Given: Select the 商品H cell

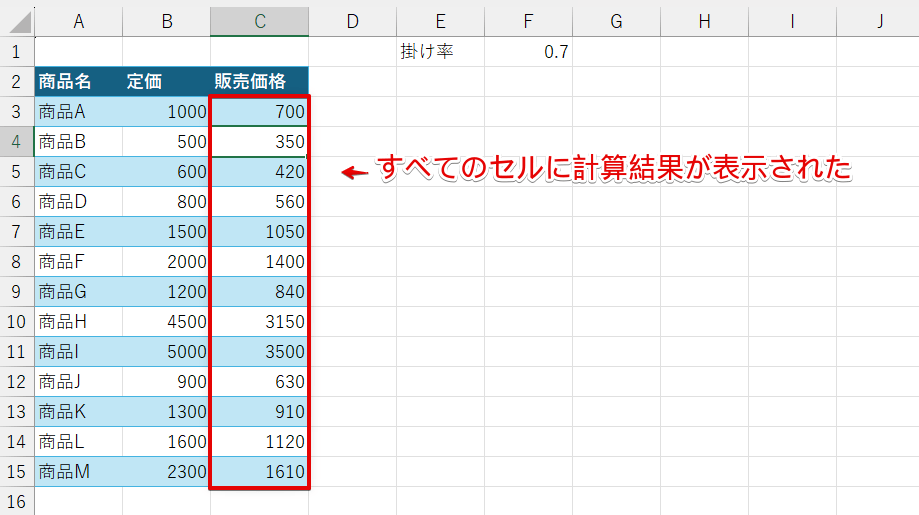Looking at the screenshot, I should pos(79,322).
